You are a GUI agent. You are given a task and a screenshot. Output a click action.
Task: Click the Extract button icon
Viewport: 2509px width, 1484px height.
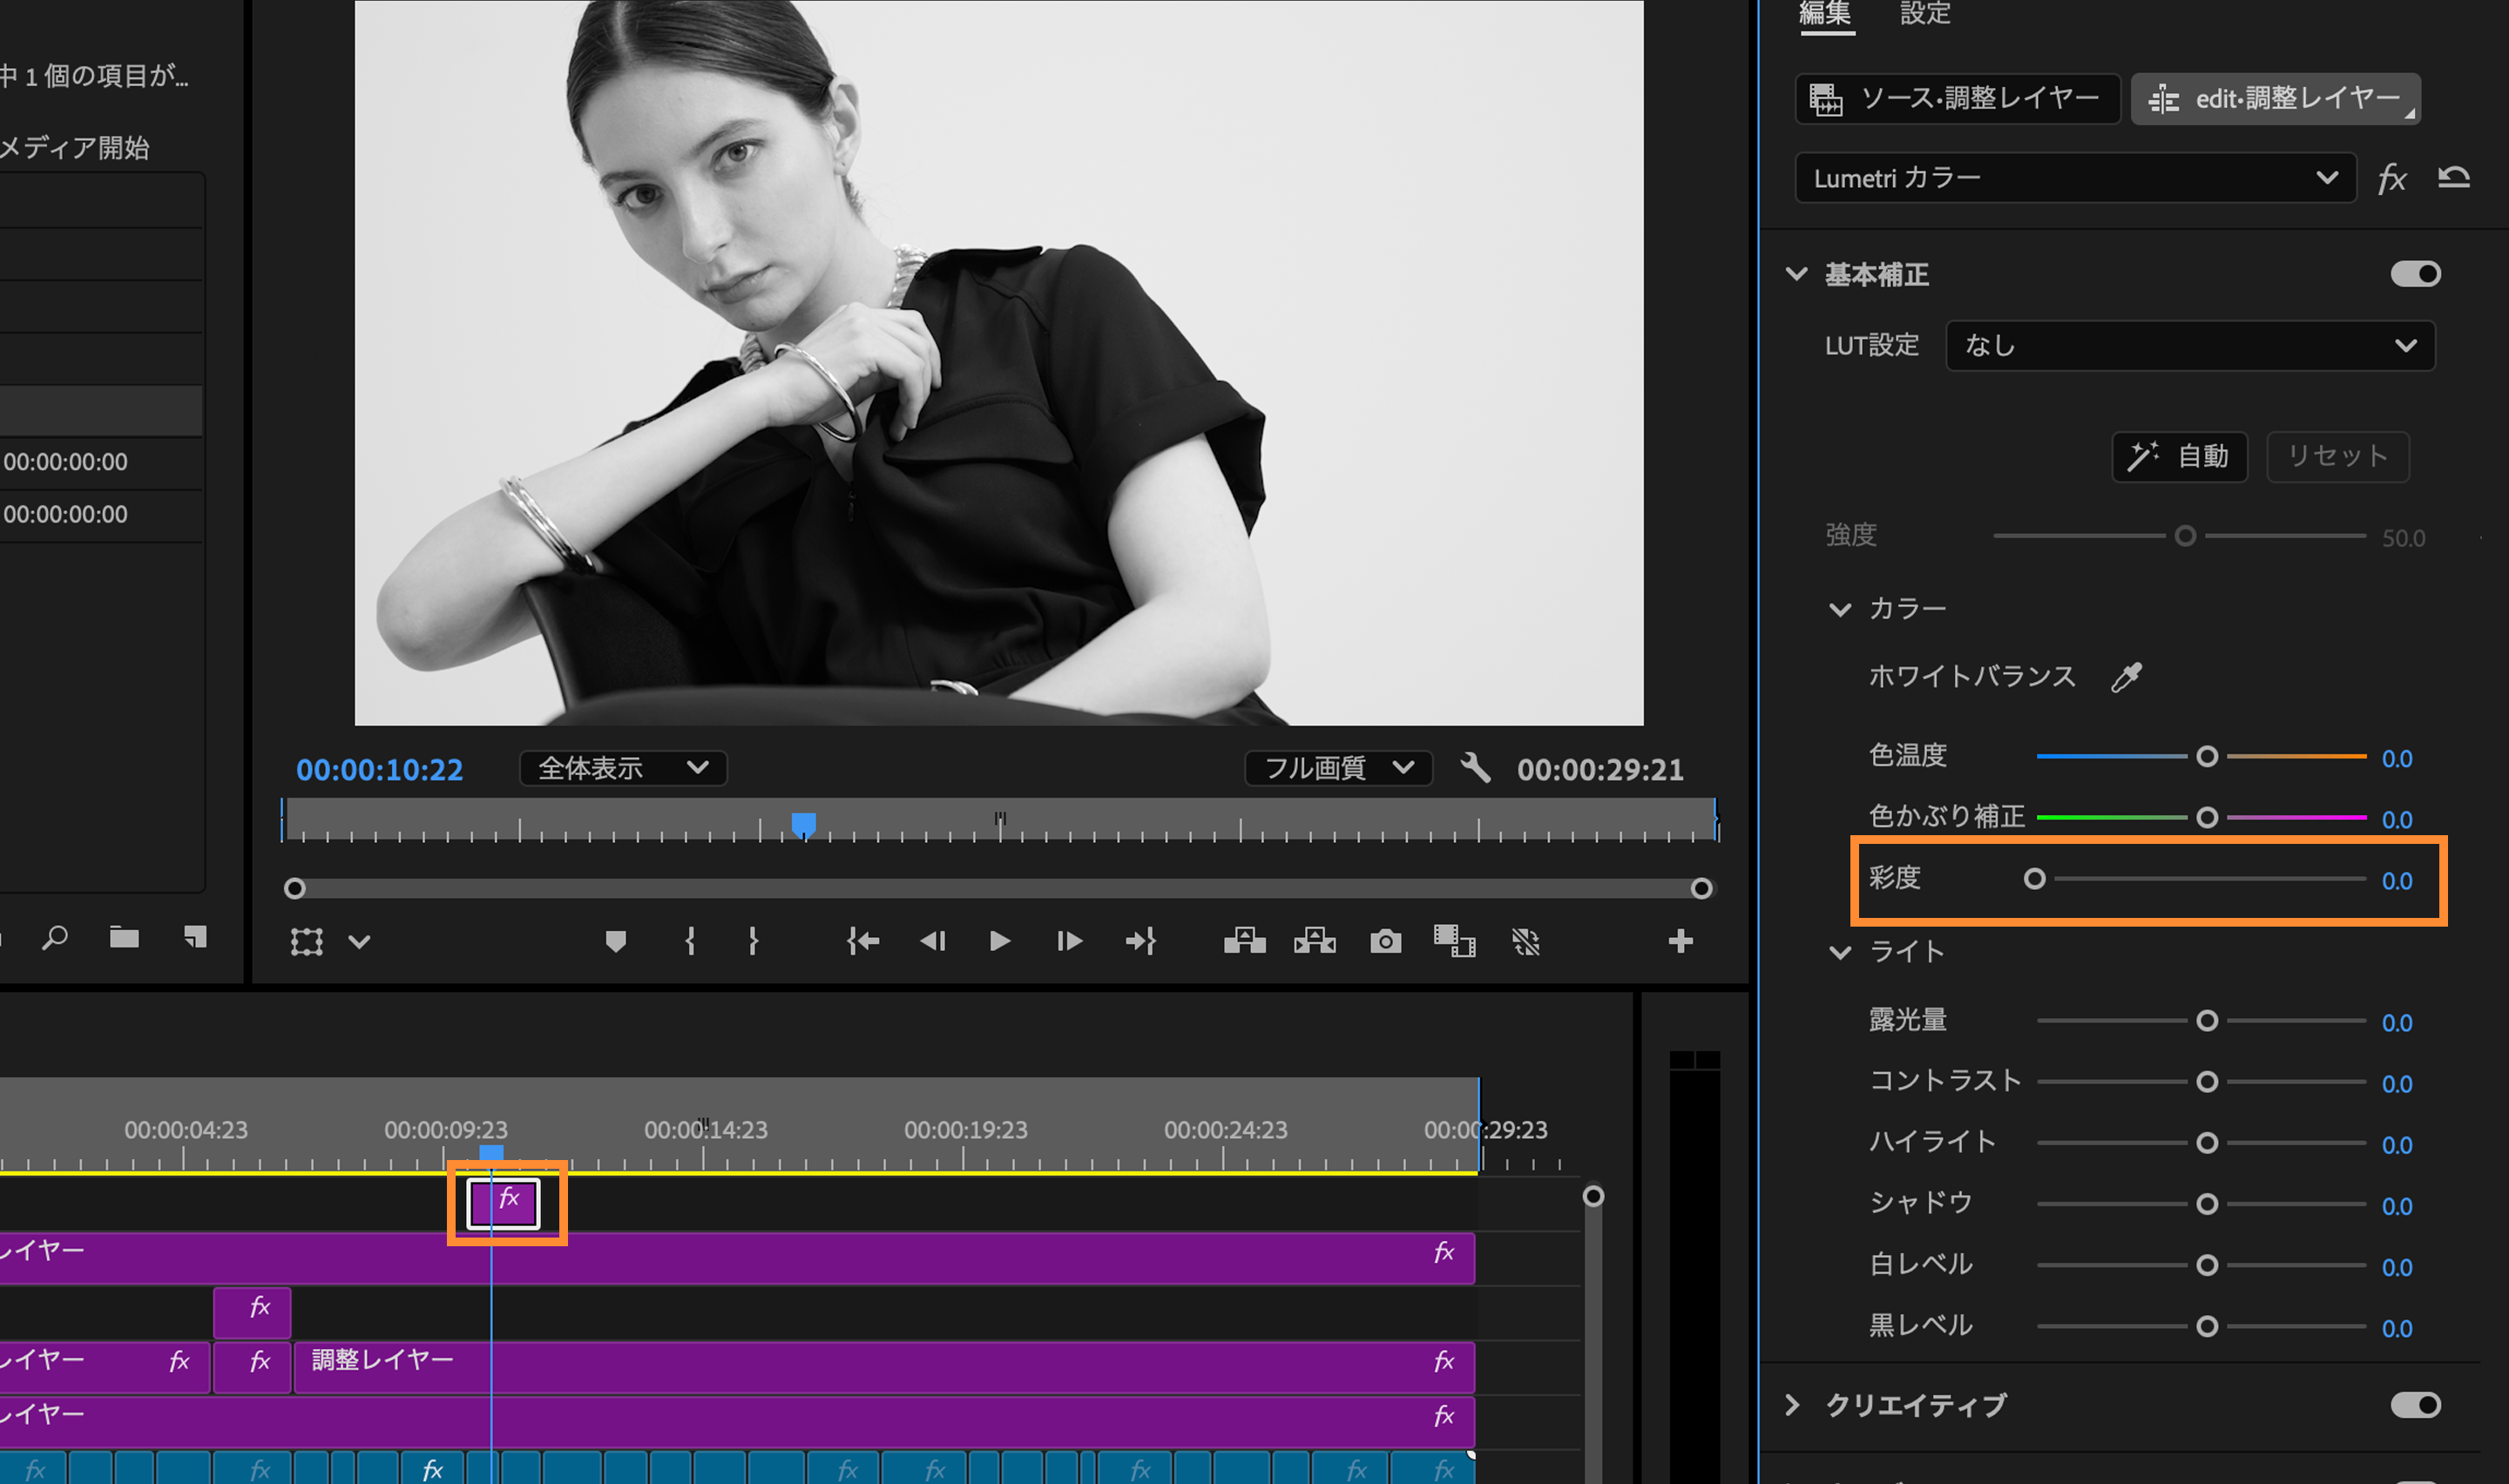pos(1314,941)
